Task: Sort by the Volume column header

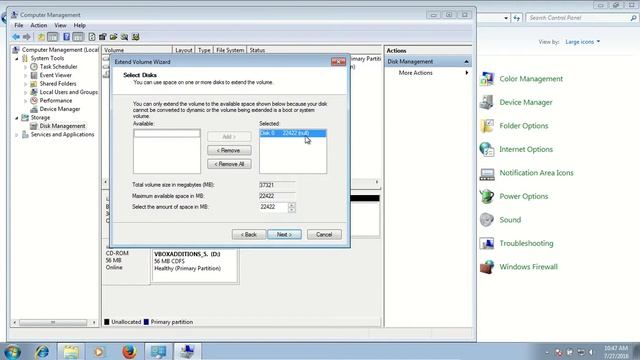Action: tap(137, 50)
